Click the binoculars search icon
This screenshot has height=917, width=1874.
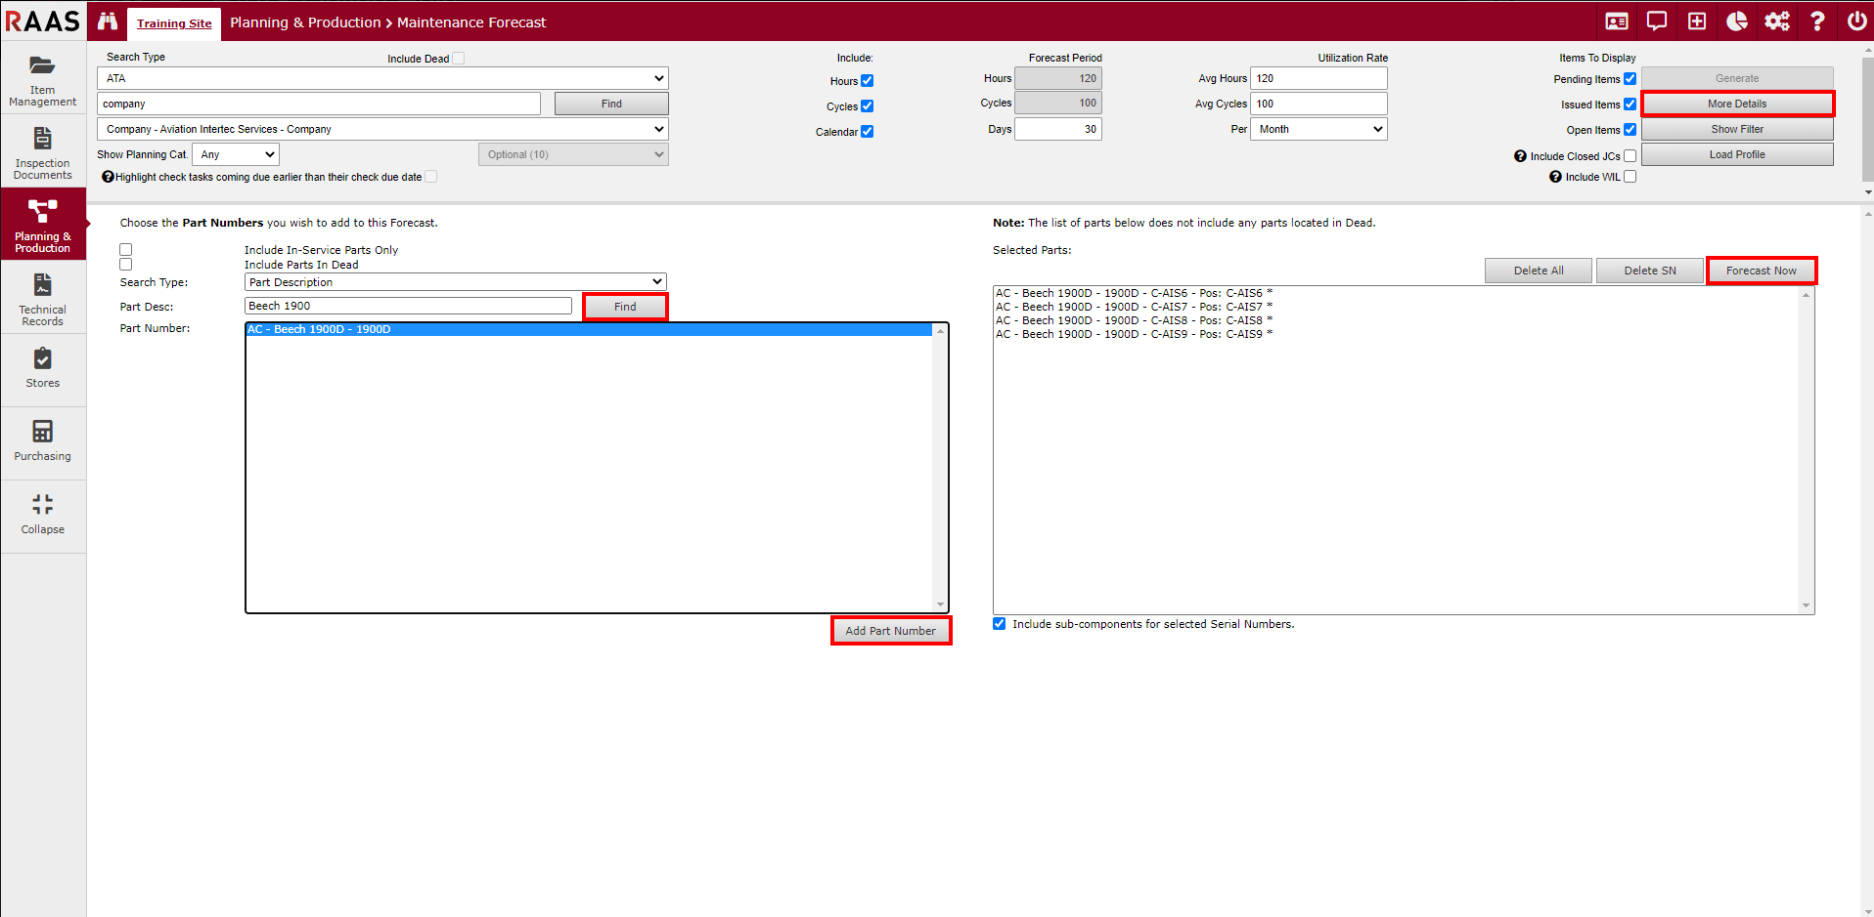[x=108, y=22]
